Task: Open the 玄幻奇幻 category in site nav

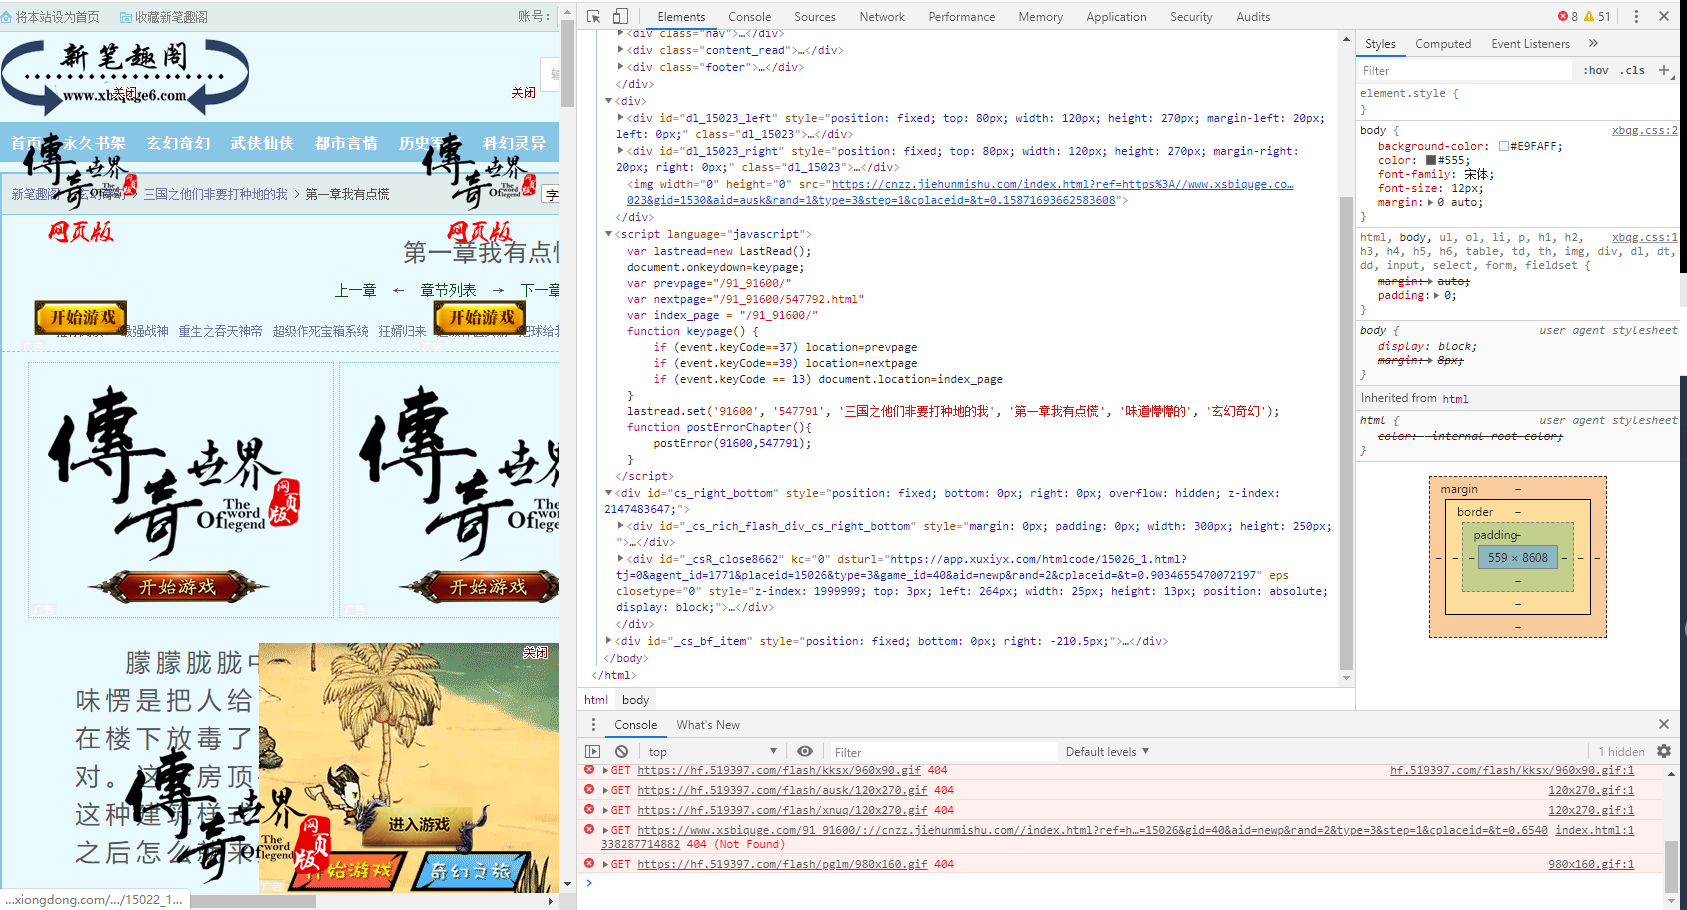Action: [178, 143]
